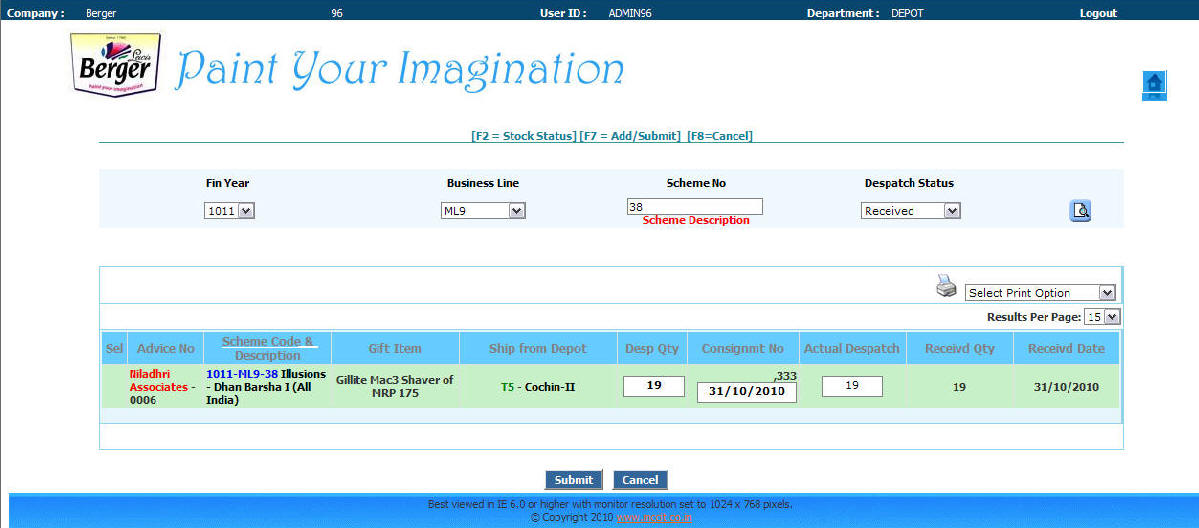1199x528 pixels.
Task: Click the red Scheme Description label
Action: [696, 220]
